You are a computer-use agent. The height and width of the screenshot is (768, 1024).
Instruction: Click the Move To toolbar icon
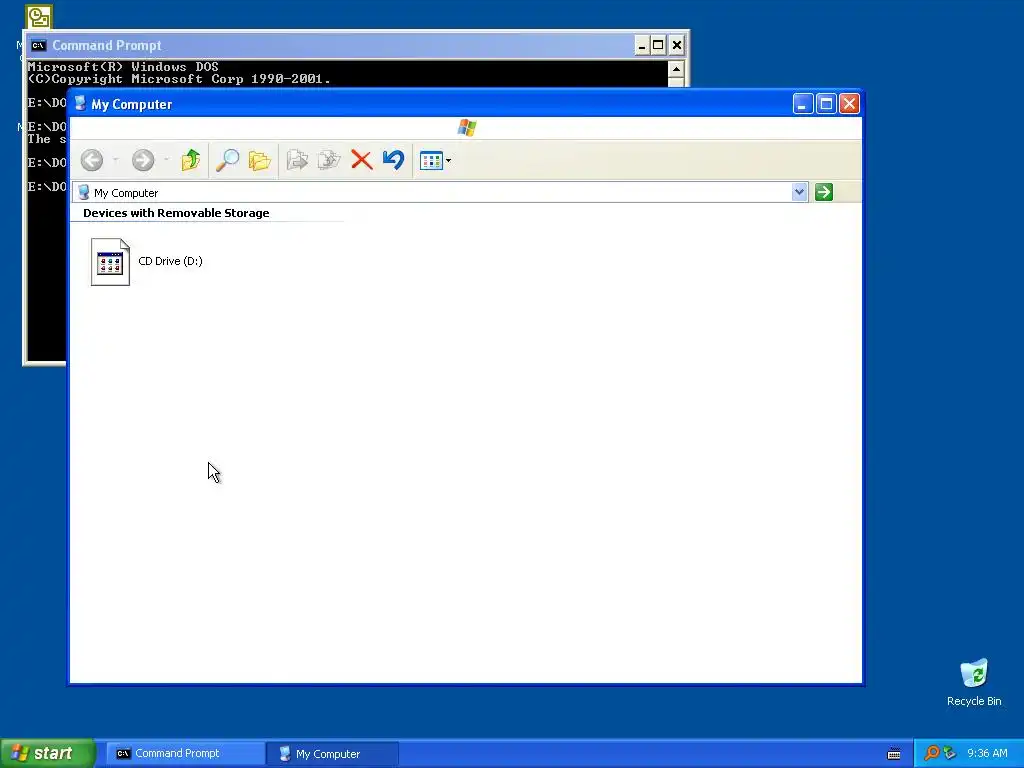click(298, 160)
